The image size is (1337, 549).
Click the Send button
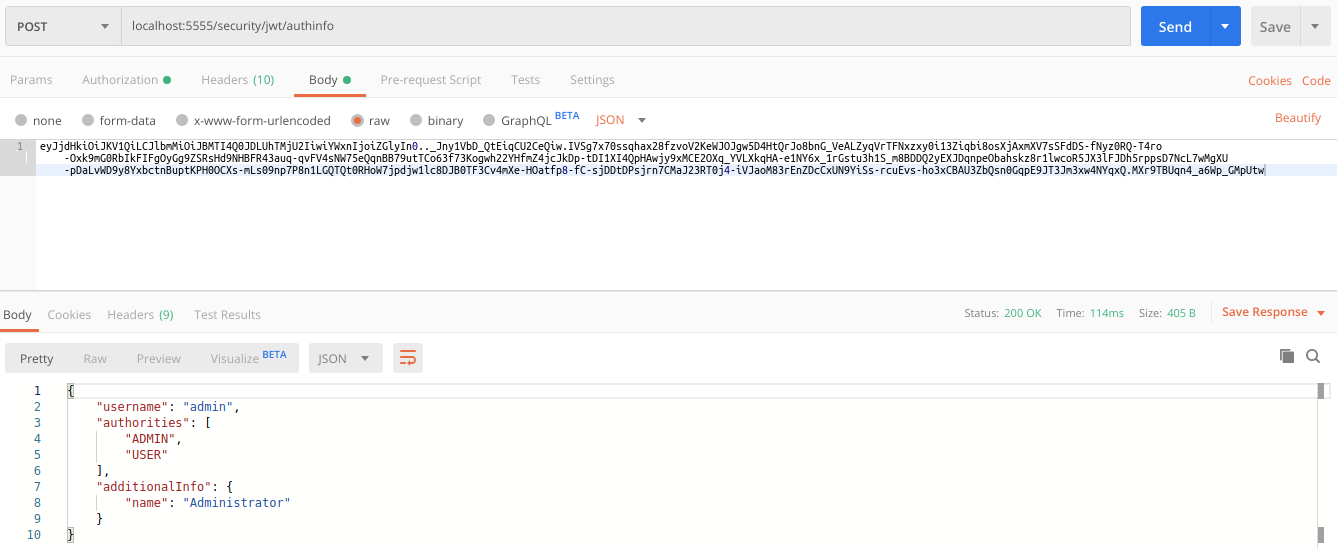click(1174, 27)
